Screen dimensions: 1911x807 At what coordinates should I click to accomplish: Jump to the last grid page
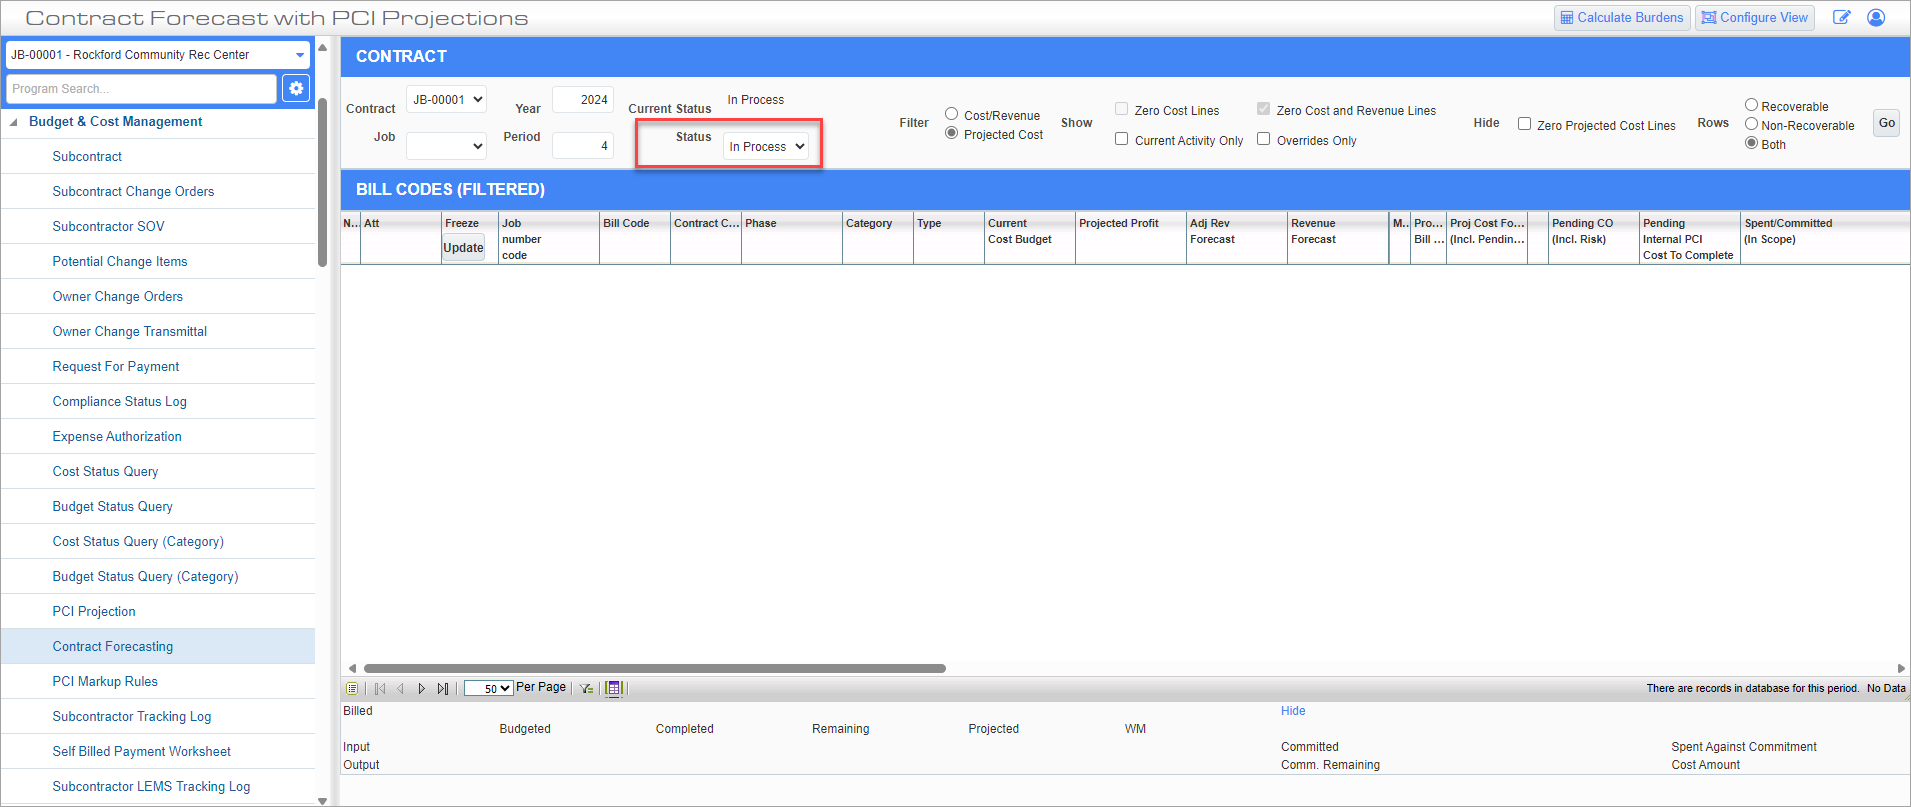(x=443, y=689)
